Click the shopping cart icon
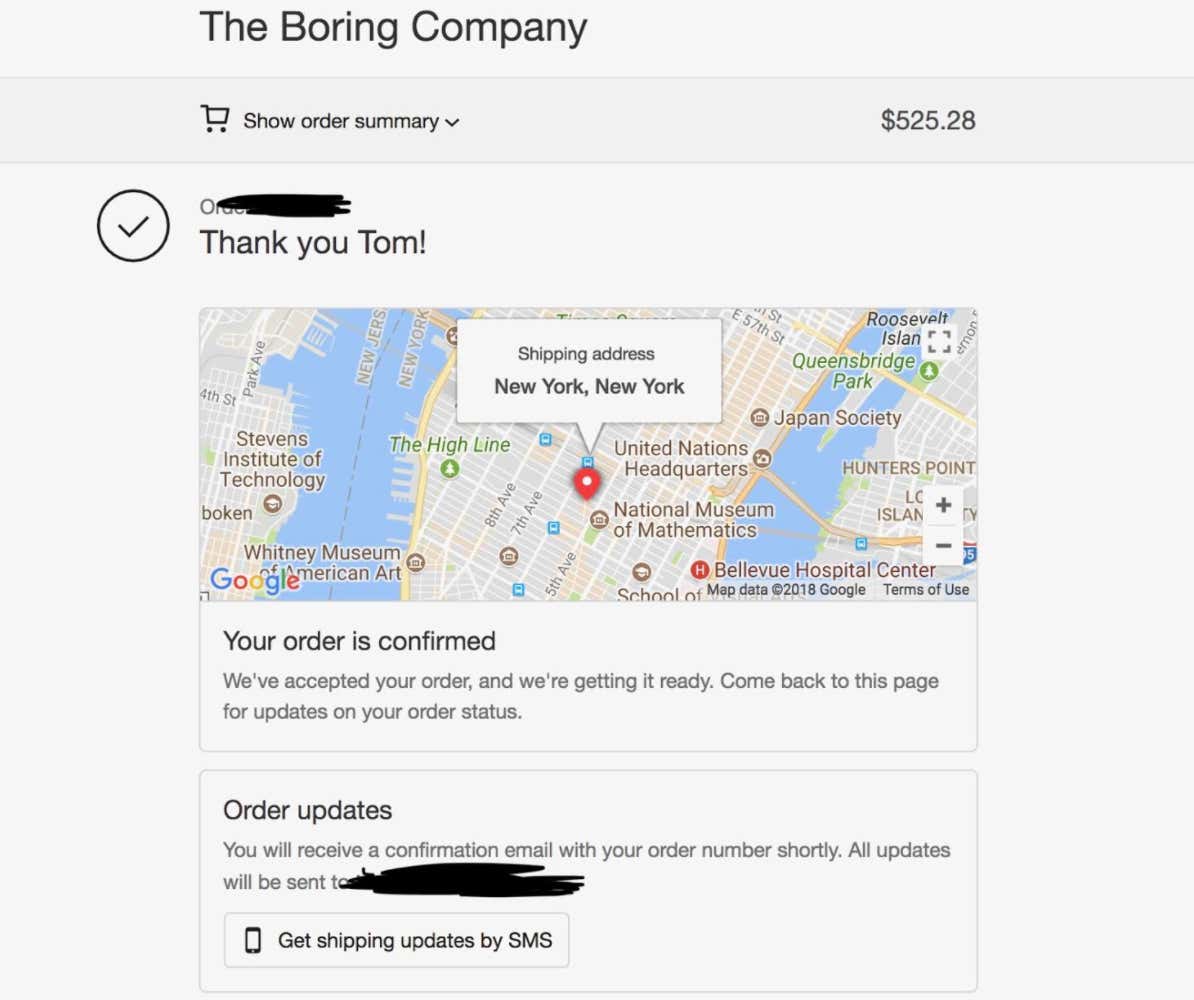Screen dimensions: 1194x1000 point(214,120)
